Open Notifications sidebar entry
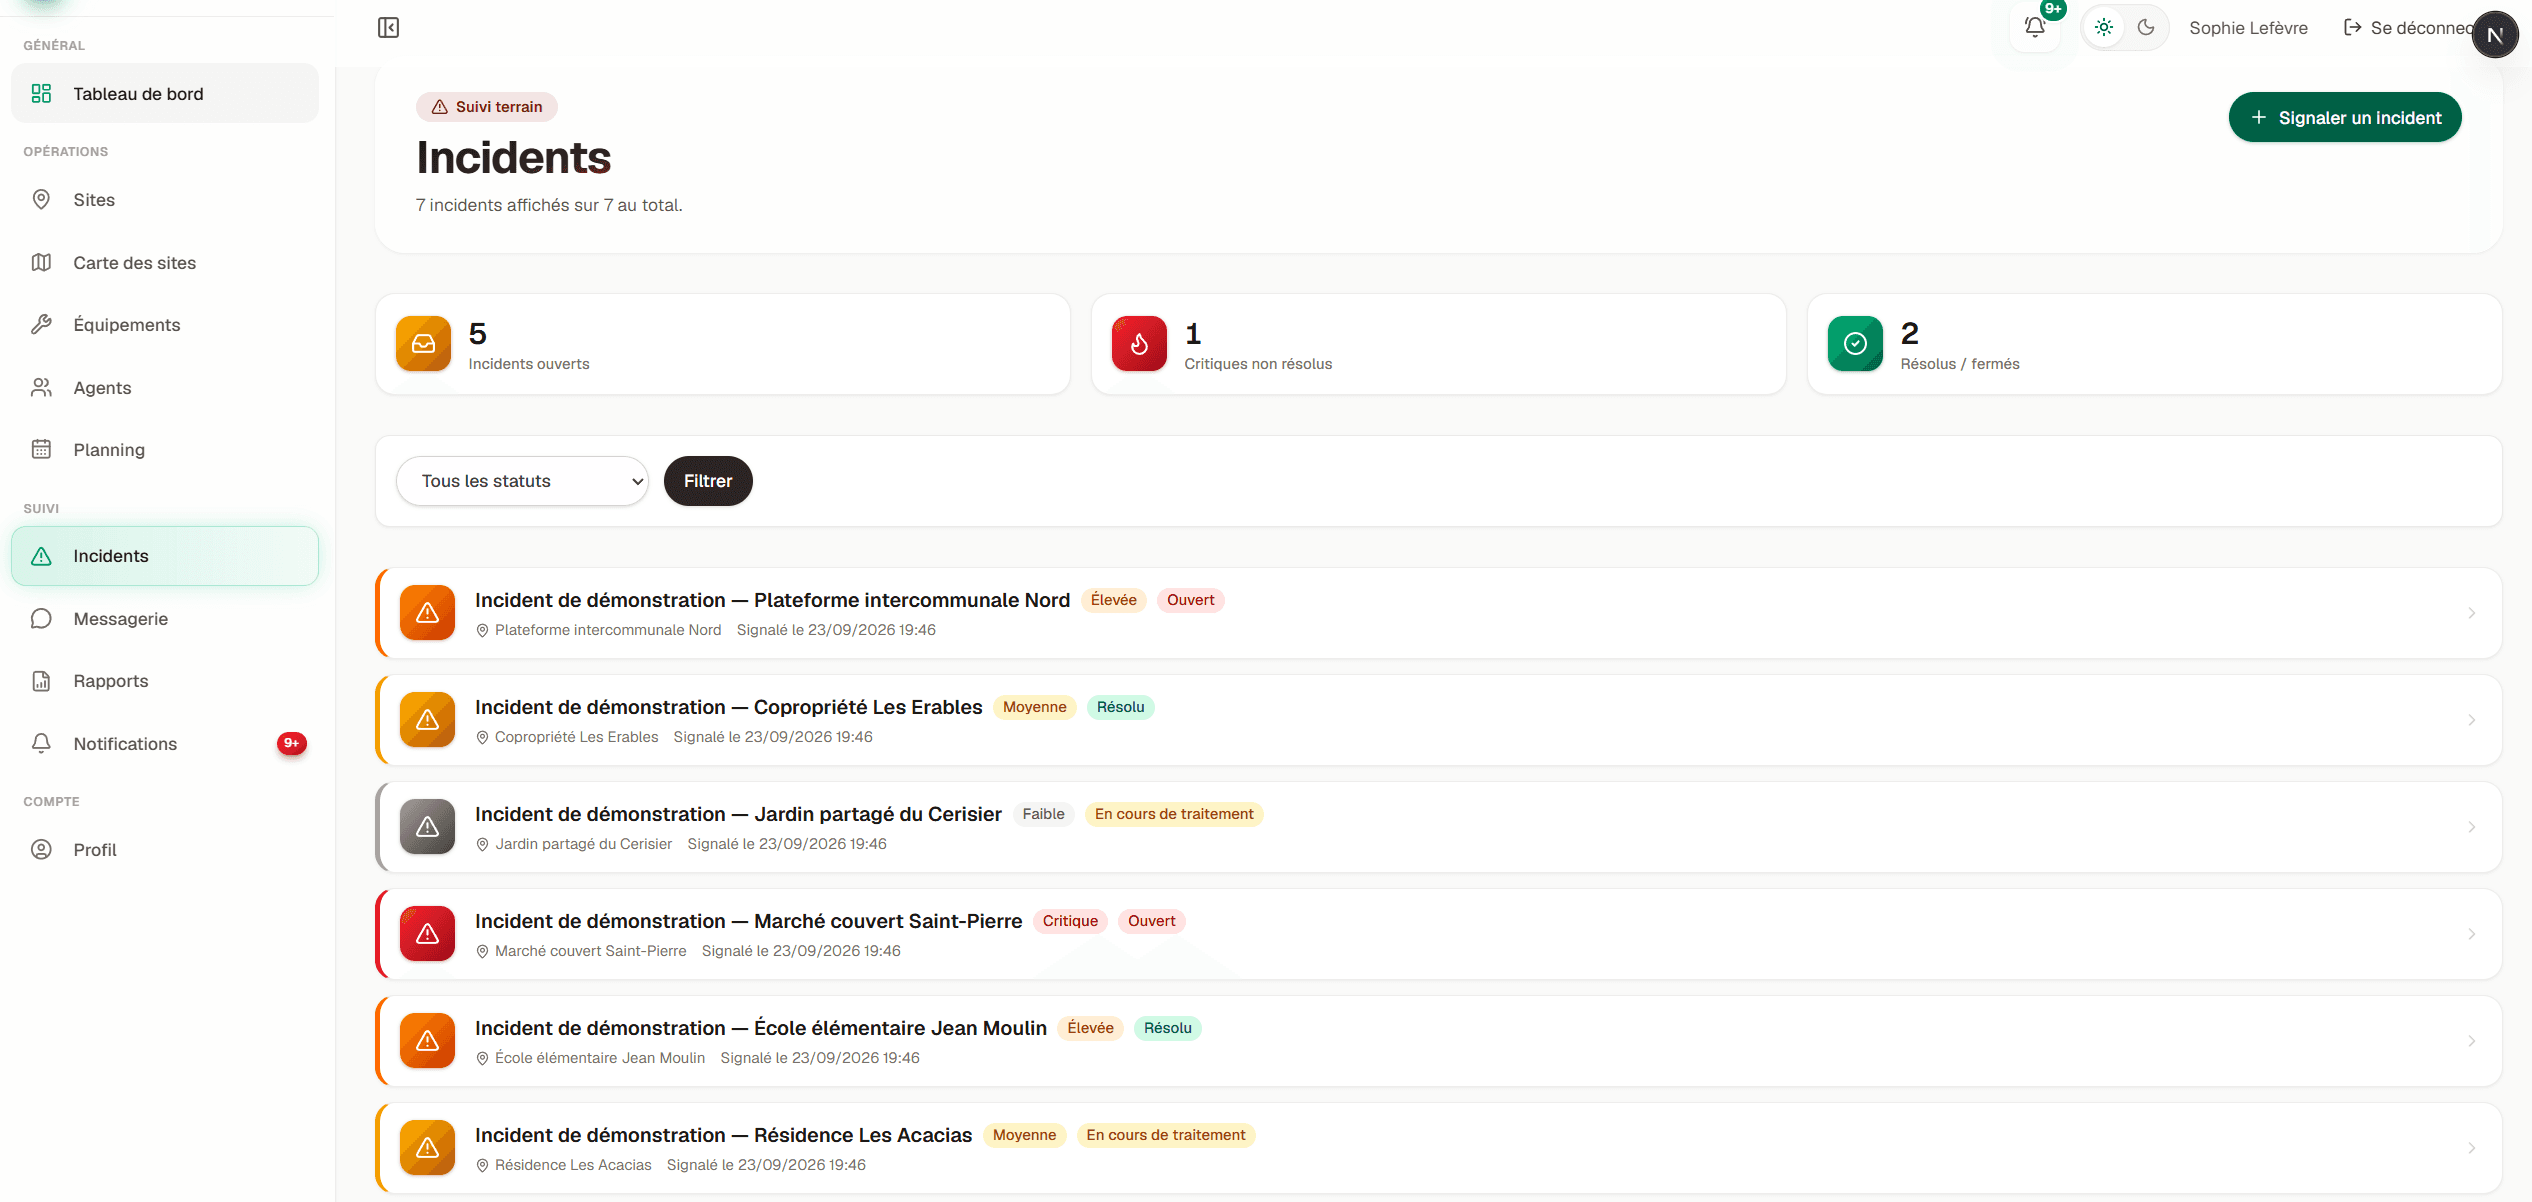The height and width of the screenshot is (1202, 2532). 165,744
